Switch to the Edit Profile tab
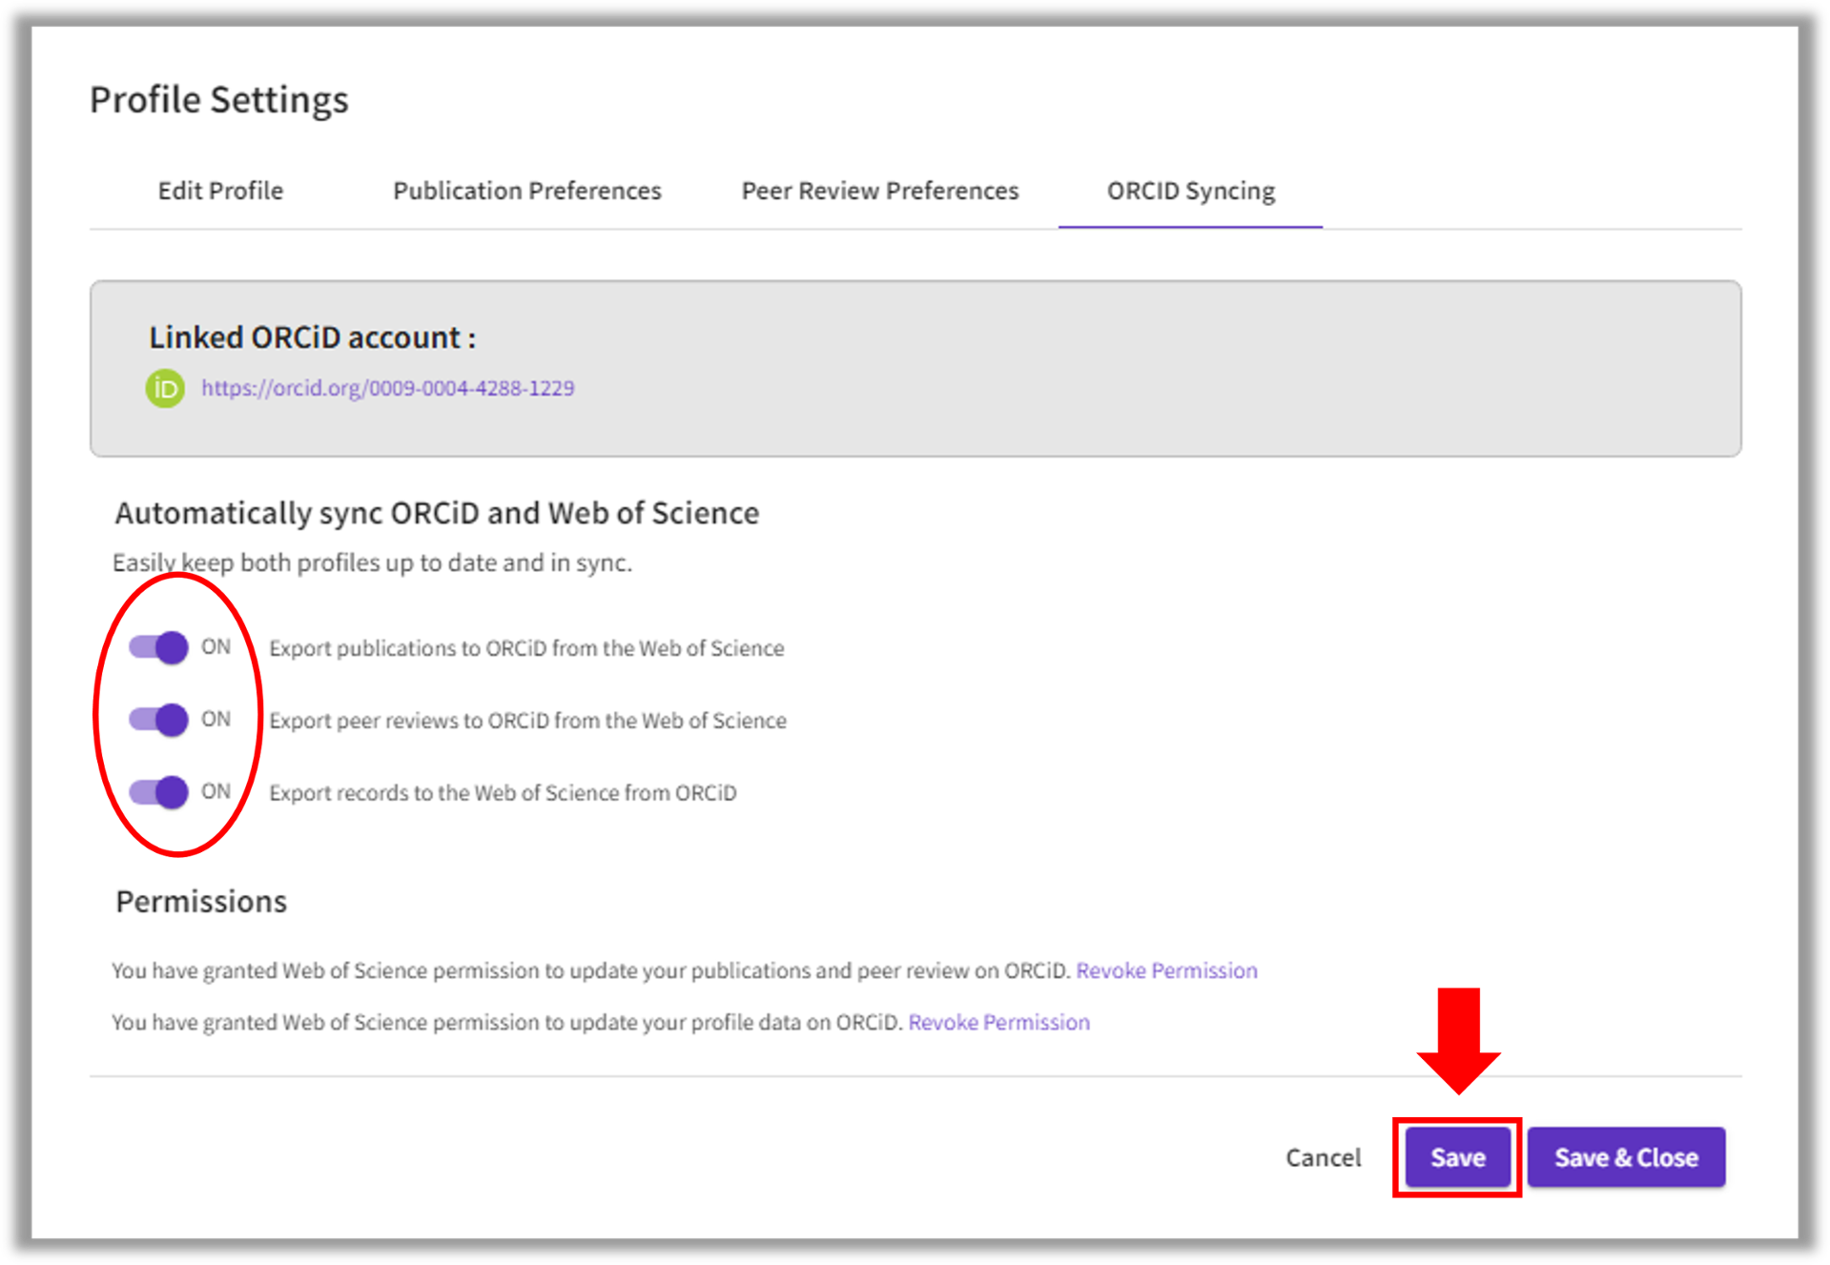The image size is (1830, 1265). [220, 190]
